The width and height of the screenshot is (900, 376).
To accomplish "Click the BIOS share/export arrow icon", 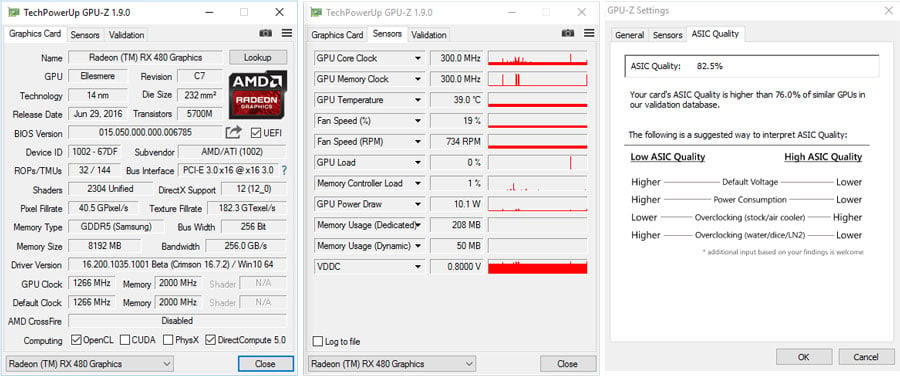I will (x=233, y=133).
